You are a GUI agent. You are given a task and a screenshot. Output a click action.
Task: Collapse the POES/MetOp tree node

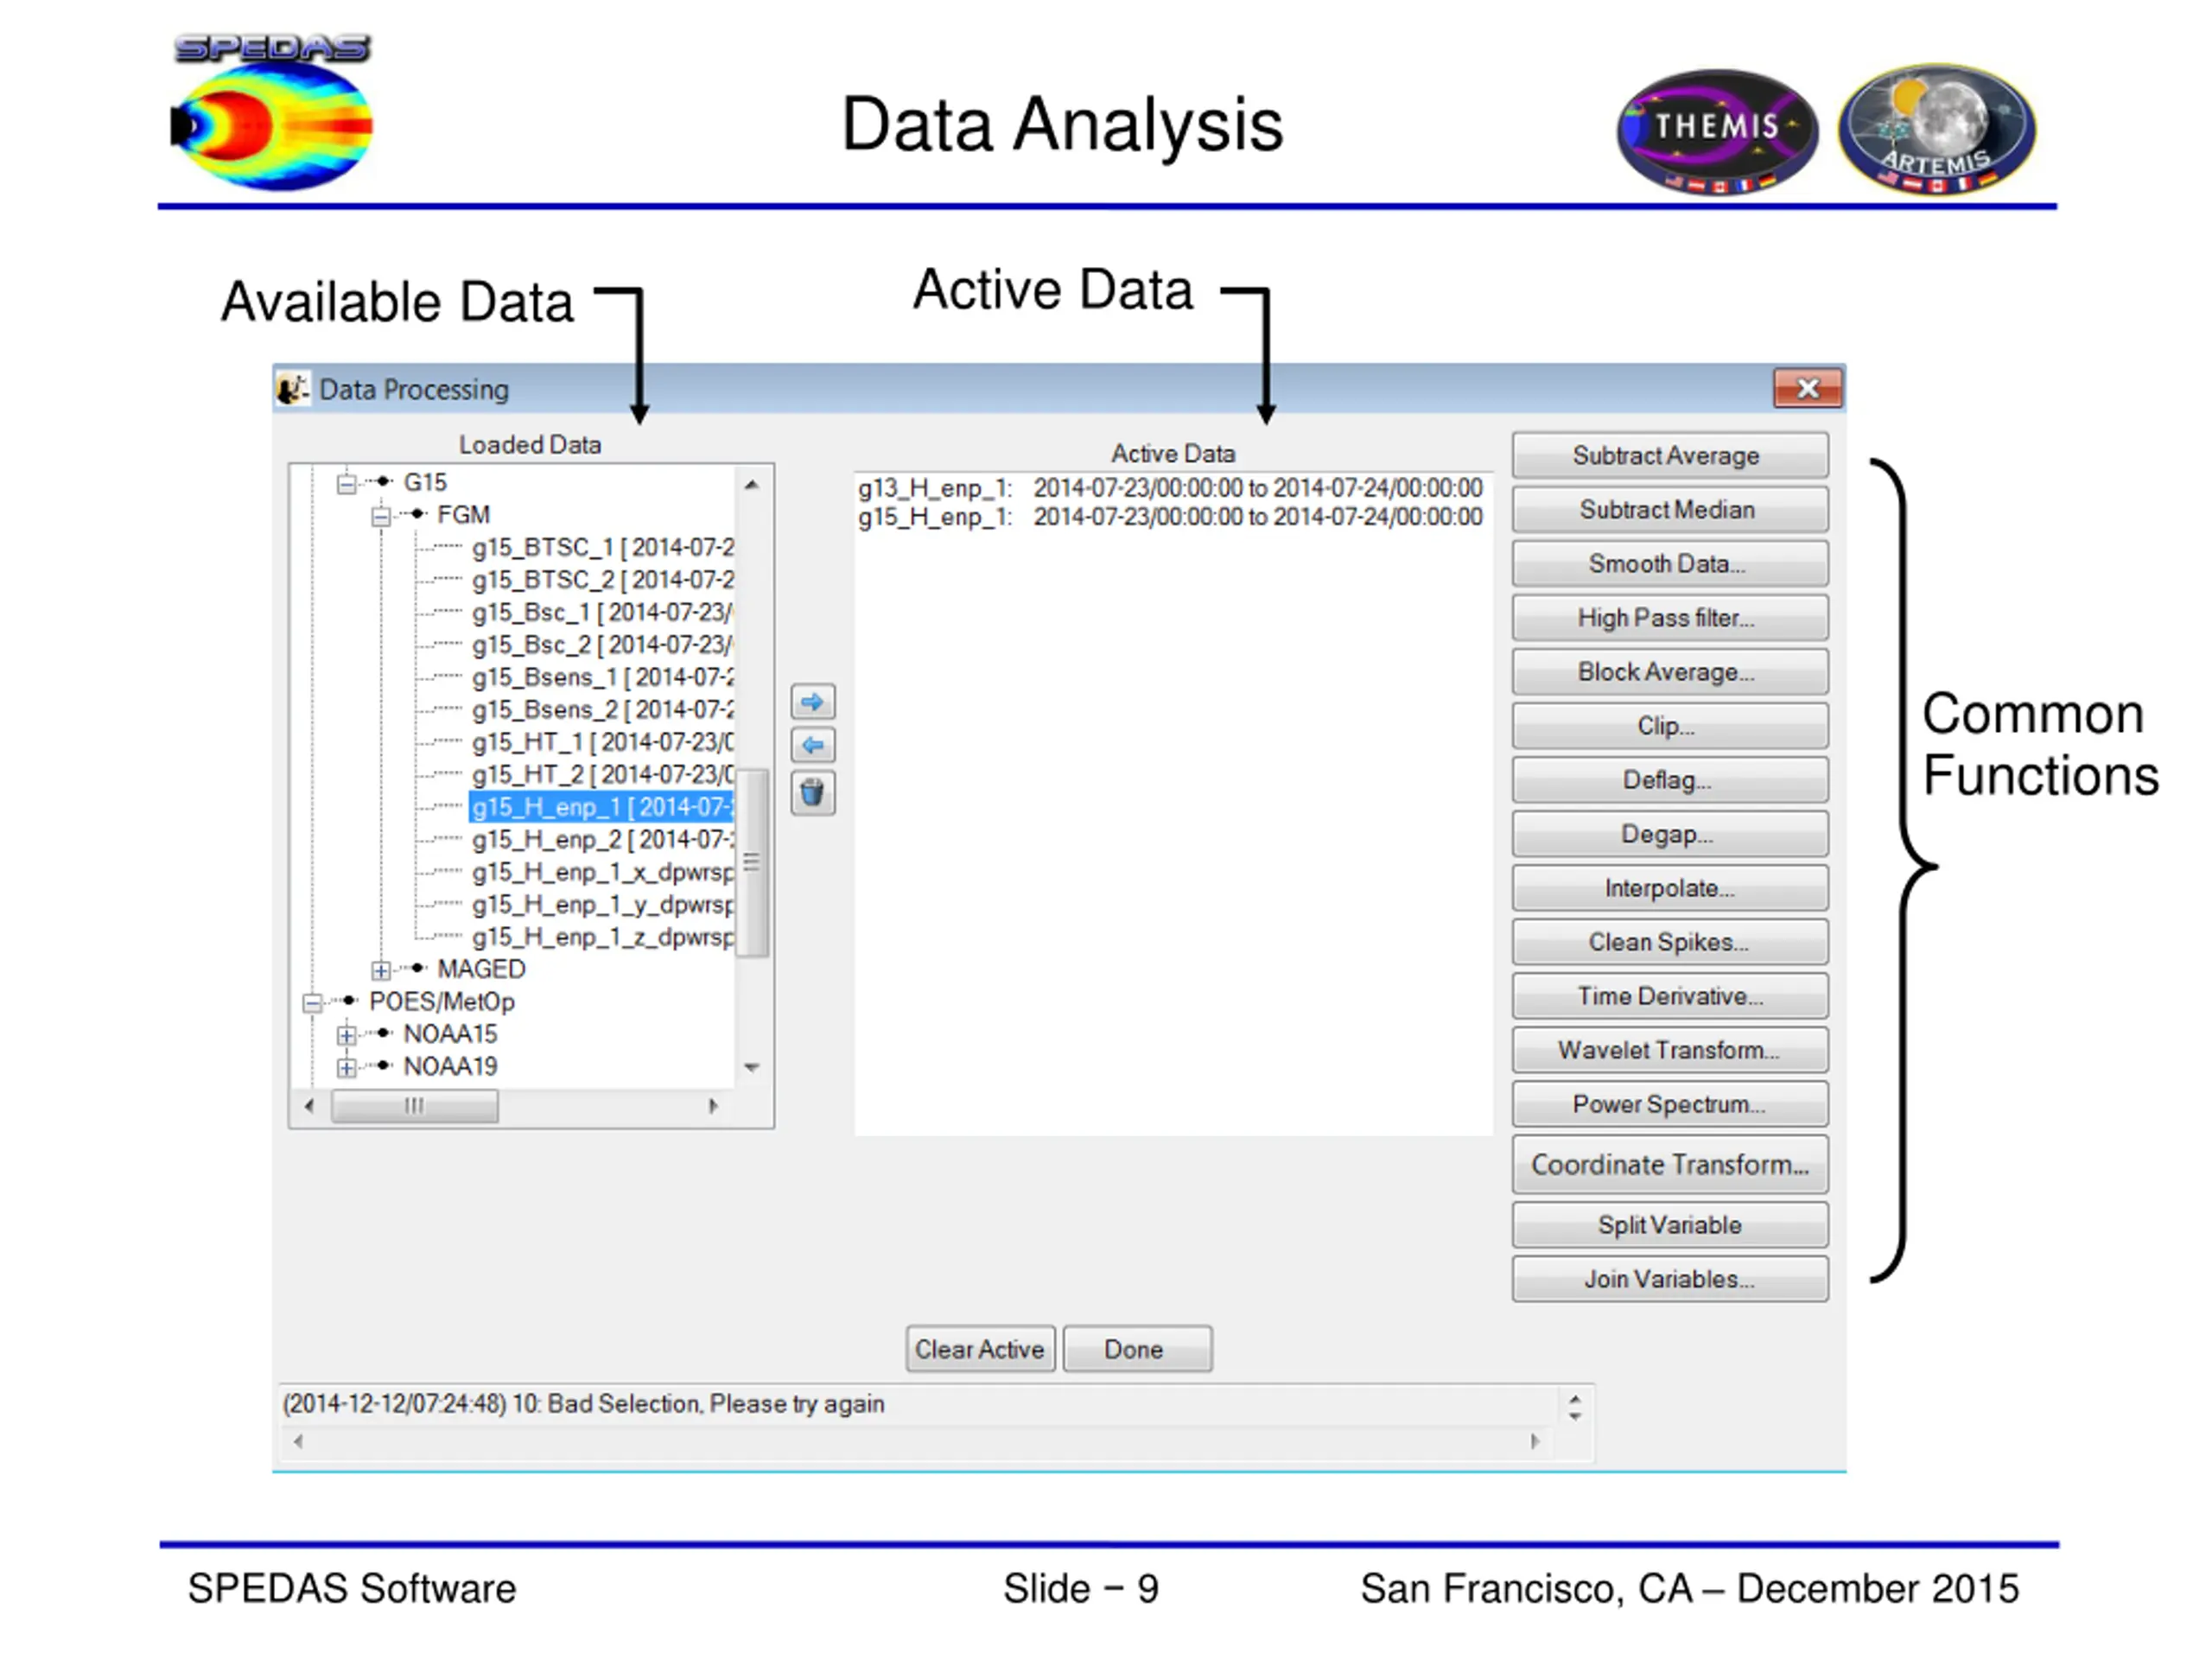312,1003
